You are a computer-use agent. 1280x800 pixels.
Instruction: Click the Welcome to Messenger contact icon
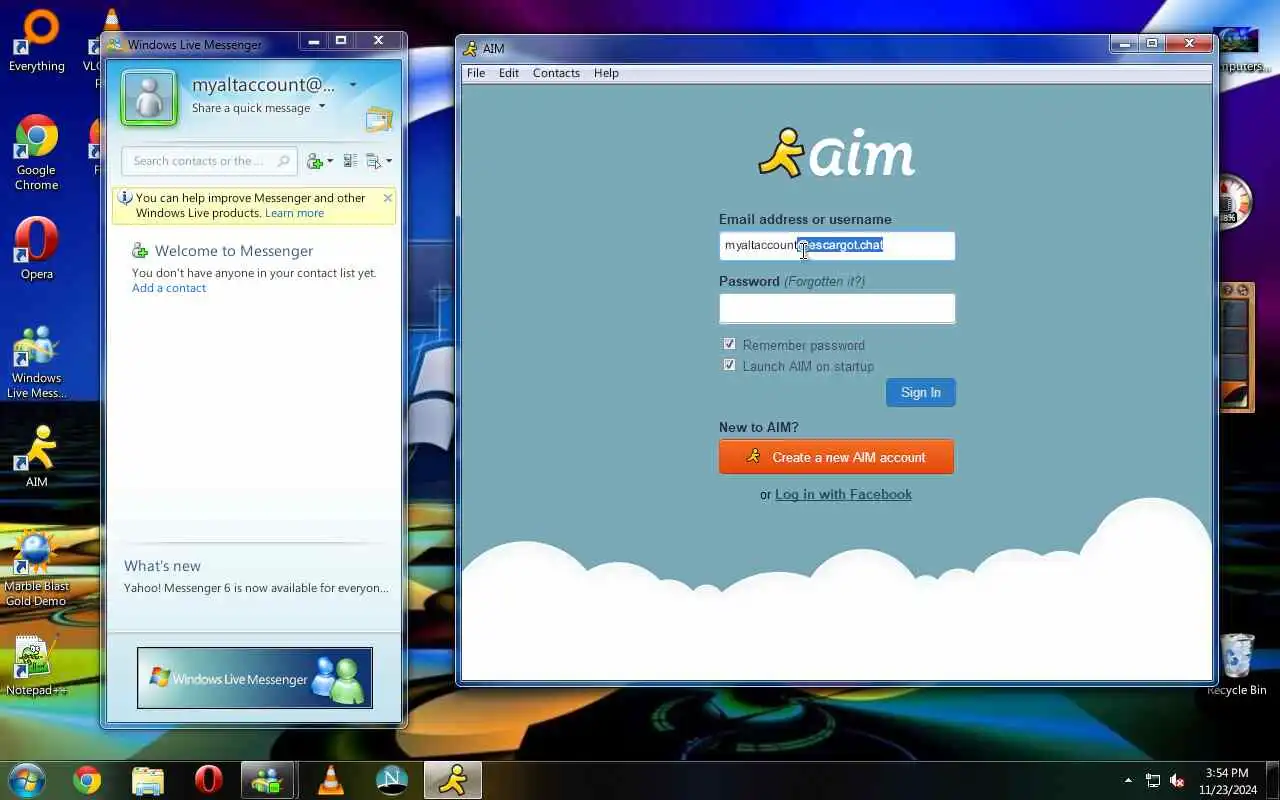click(x=141, y=251)
